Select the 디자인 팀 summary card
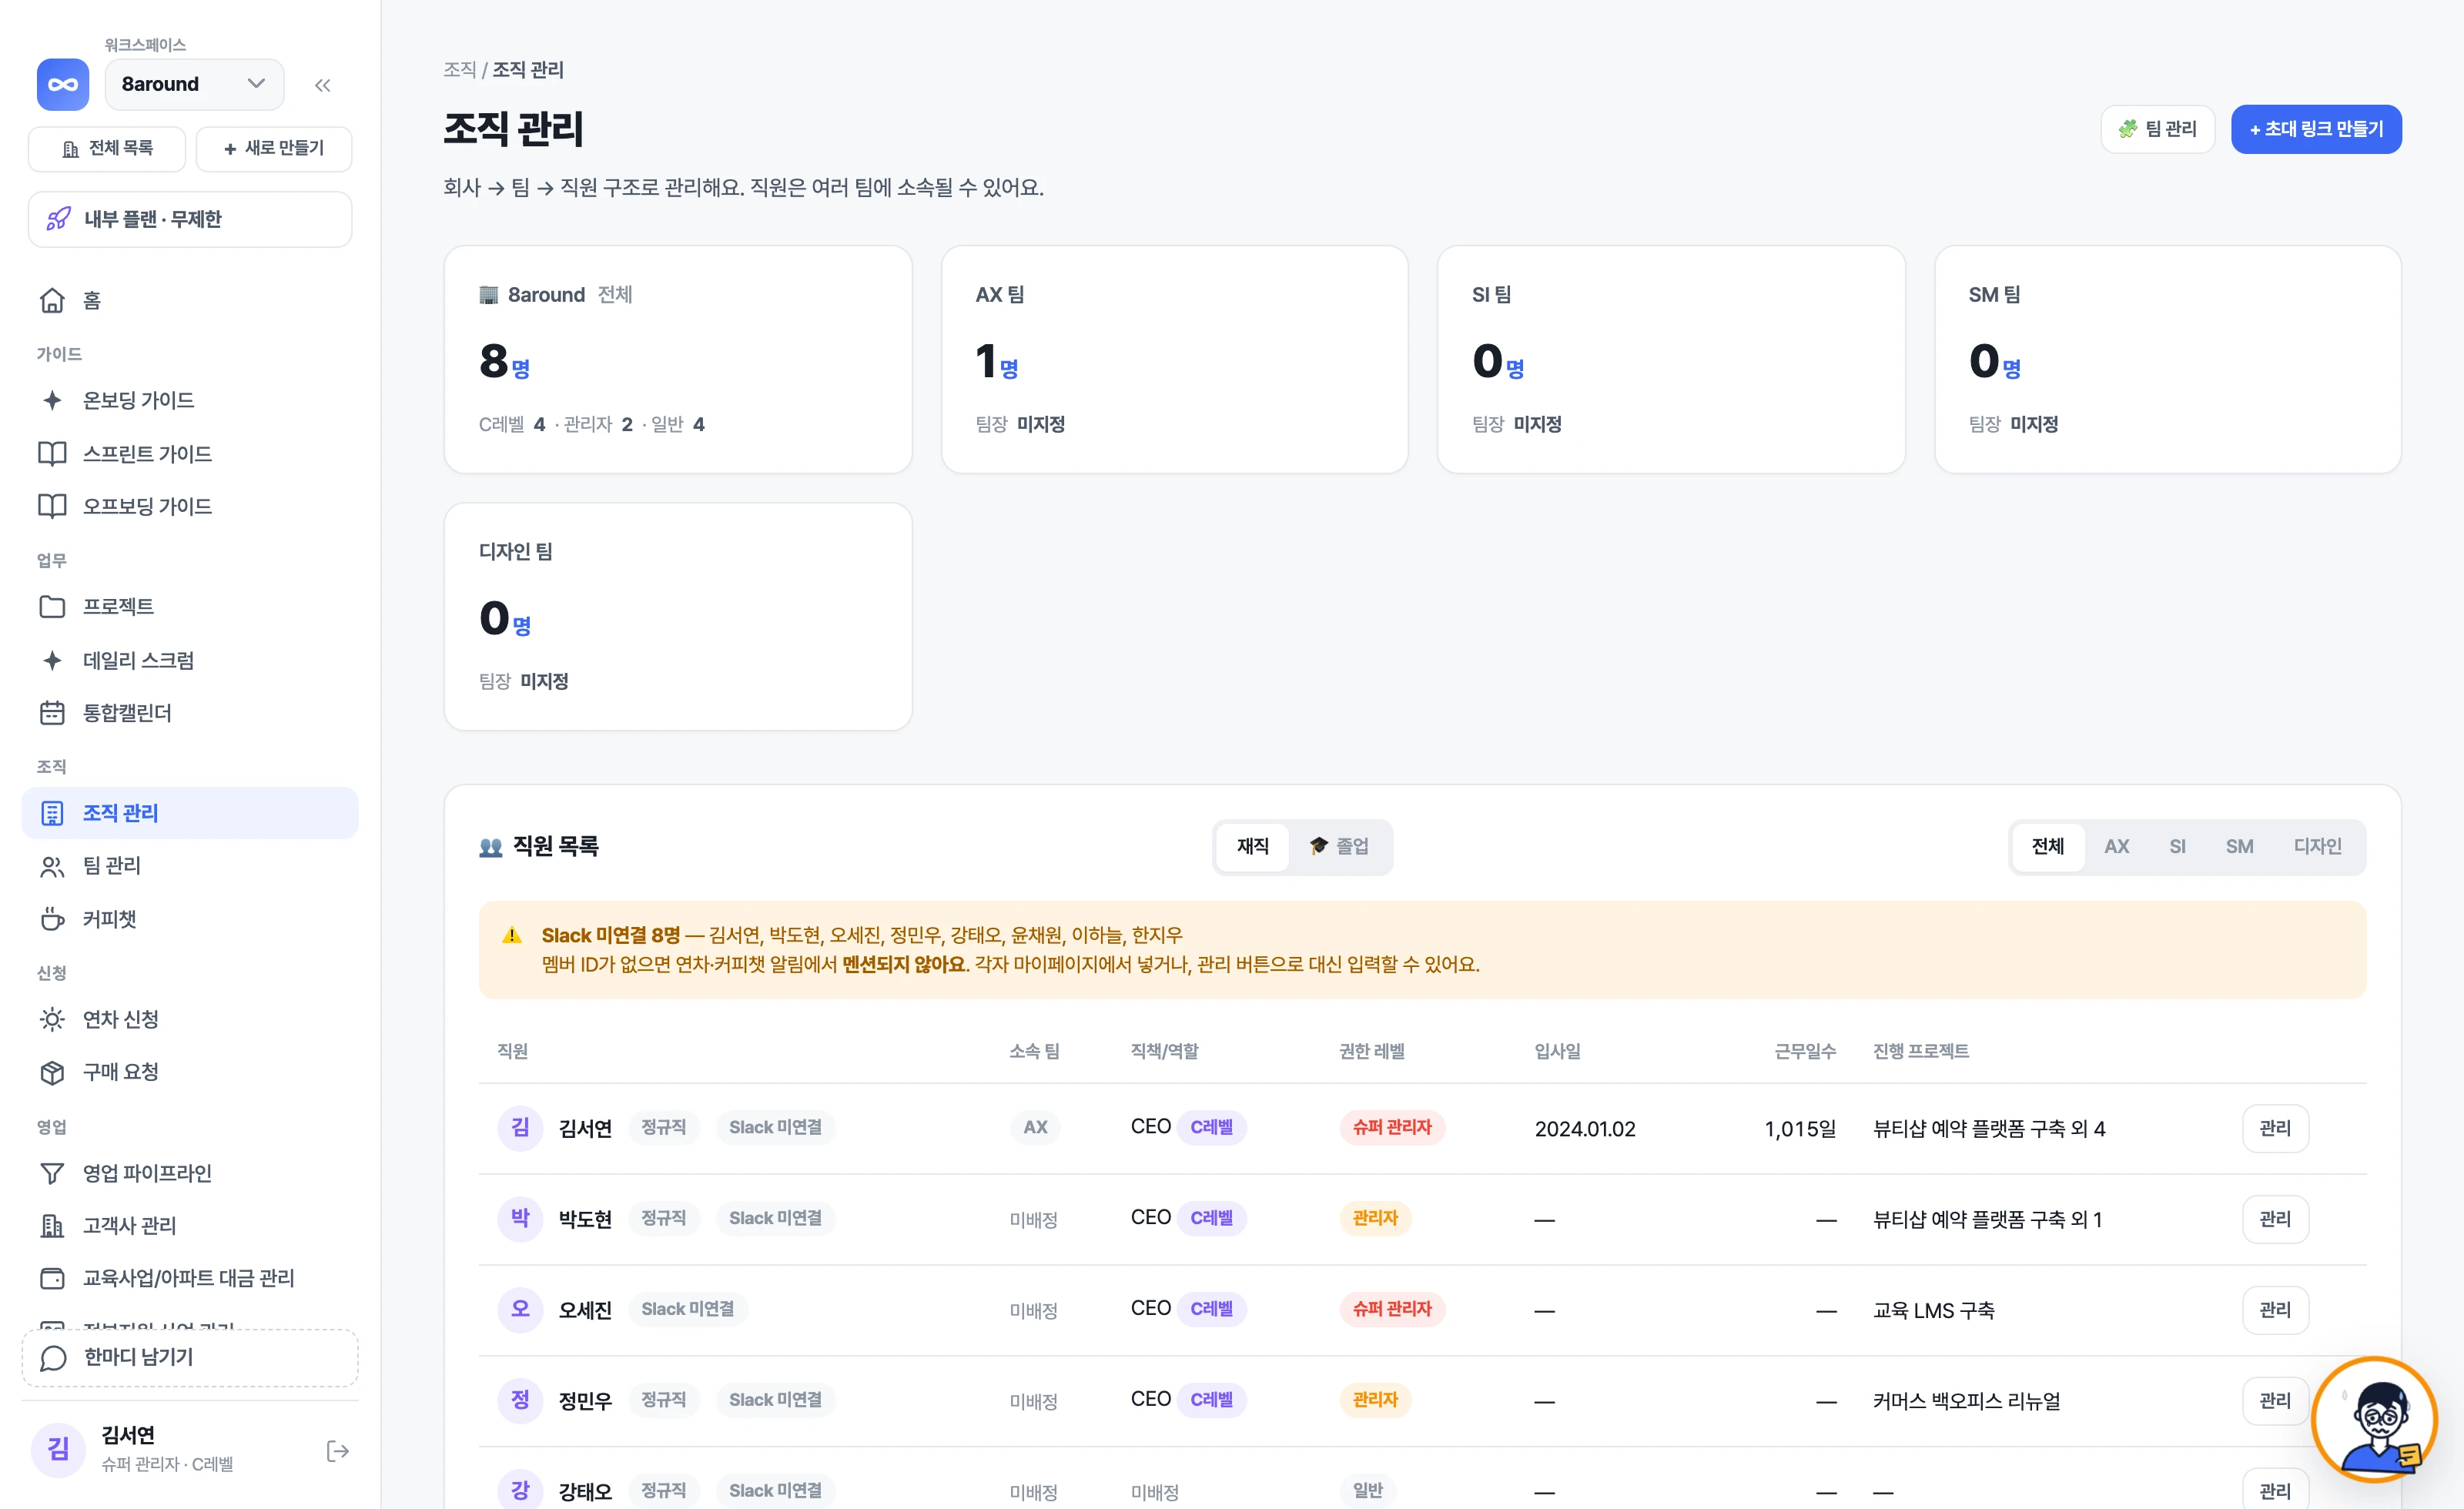This screenshot has width=2464, height=1509. (x=678, y=616)
